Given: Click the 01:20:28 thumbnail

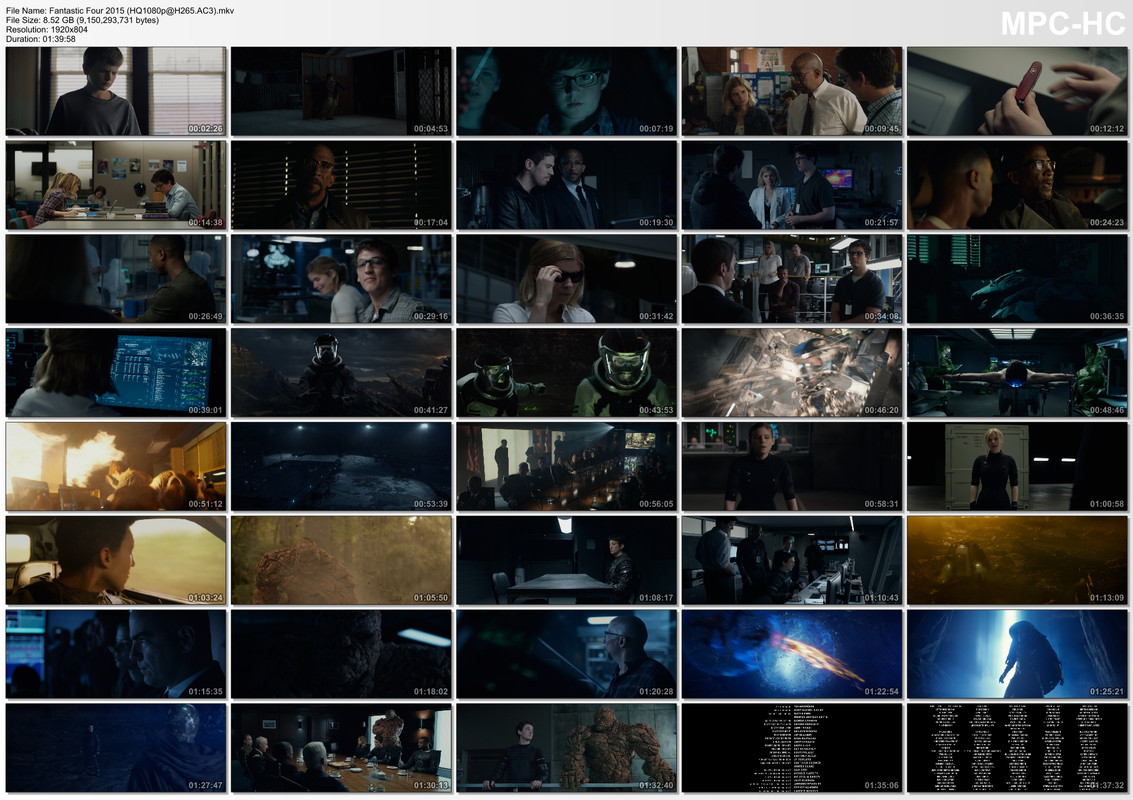Looking at the screenshot, I should [566, 654].
